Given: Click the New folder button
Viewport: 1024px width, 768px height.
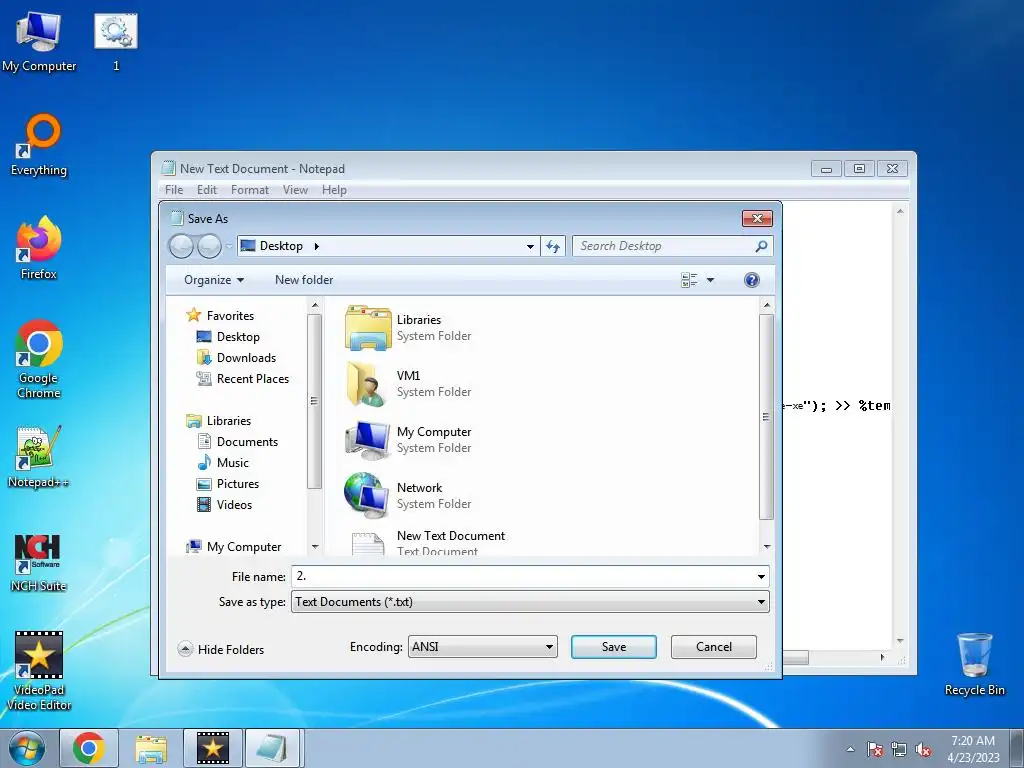Looking at the screenshot, I should (304, 280).
